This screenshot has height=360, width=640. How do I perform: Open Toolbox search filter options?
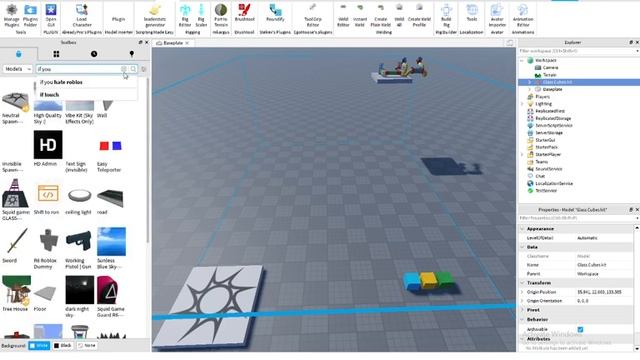[143, 69]
